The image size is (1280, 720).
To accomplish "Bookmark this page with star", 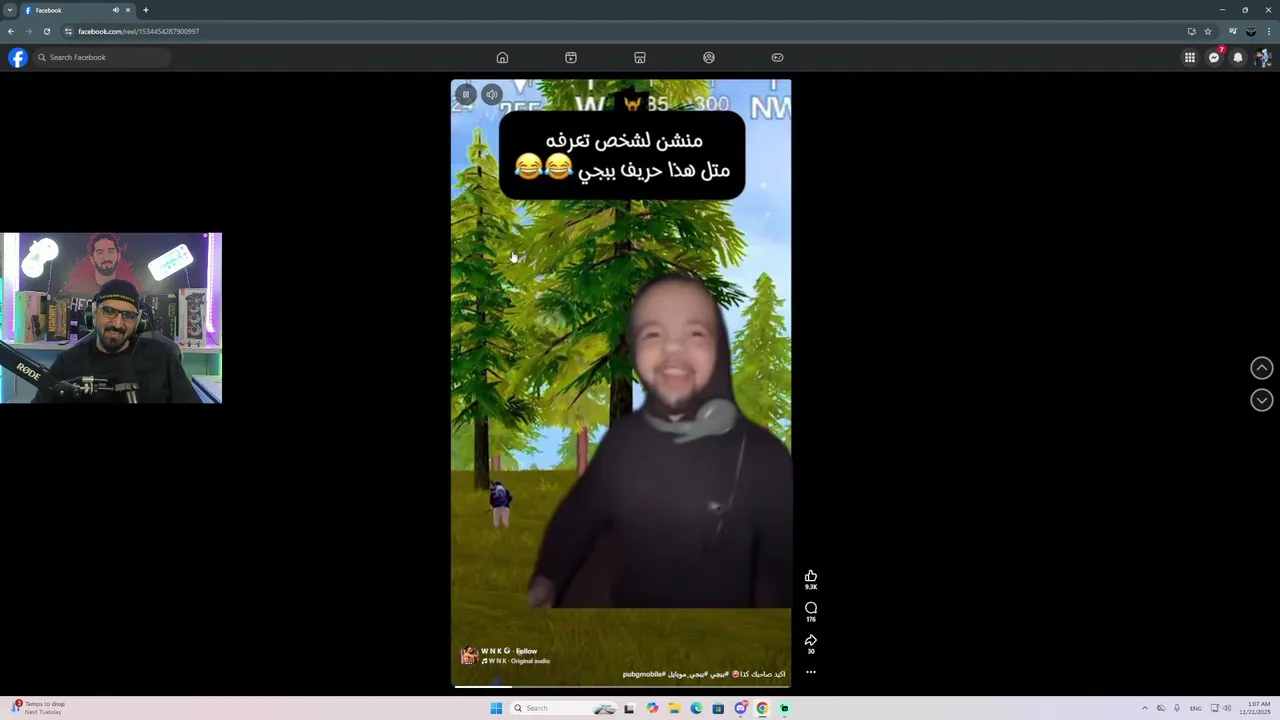I will (x=1208, y=31).
